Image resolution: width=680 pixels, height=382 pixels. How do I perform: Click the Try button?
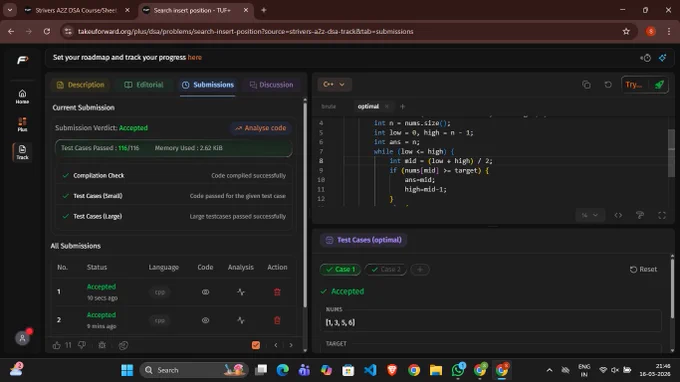click(x=634, y=85)
